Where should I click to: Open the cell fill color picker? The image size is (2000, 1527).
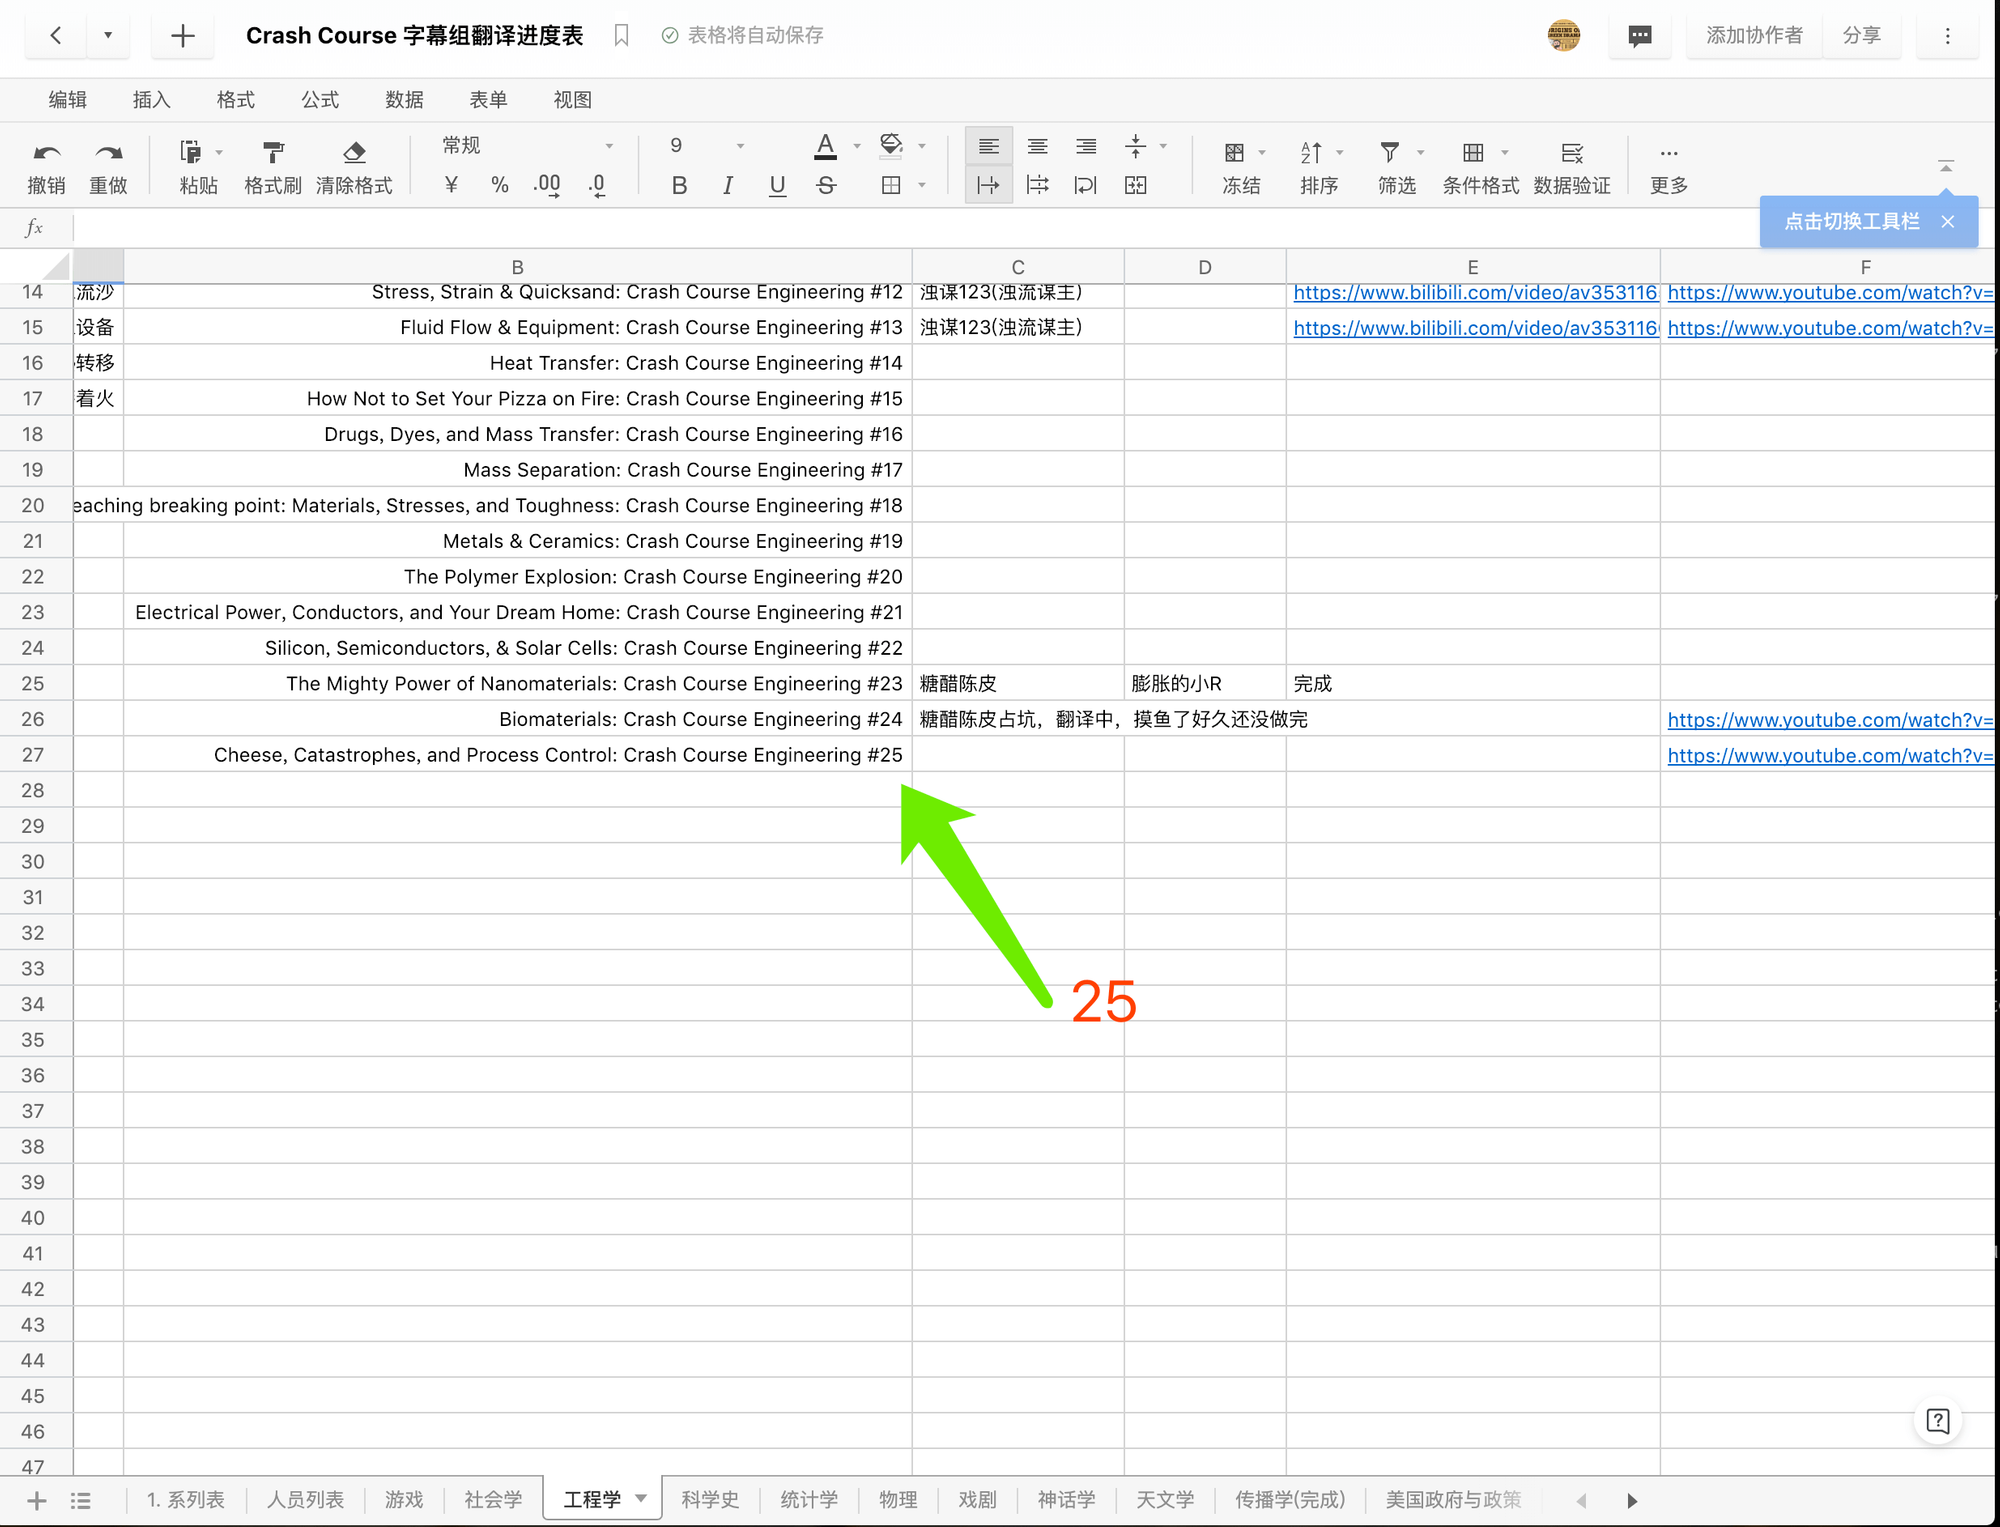(x=891, y=146)
